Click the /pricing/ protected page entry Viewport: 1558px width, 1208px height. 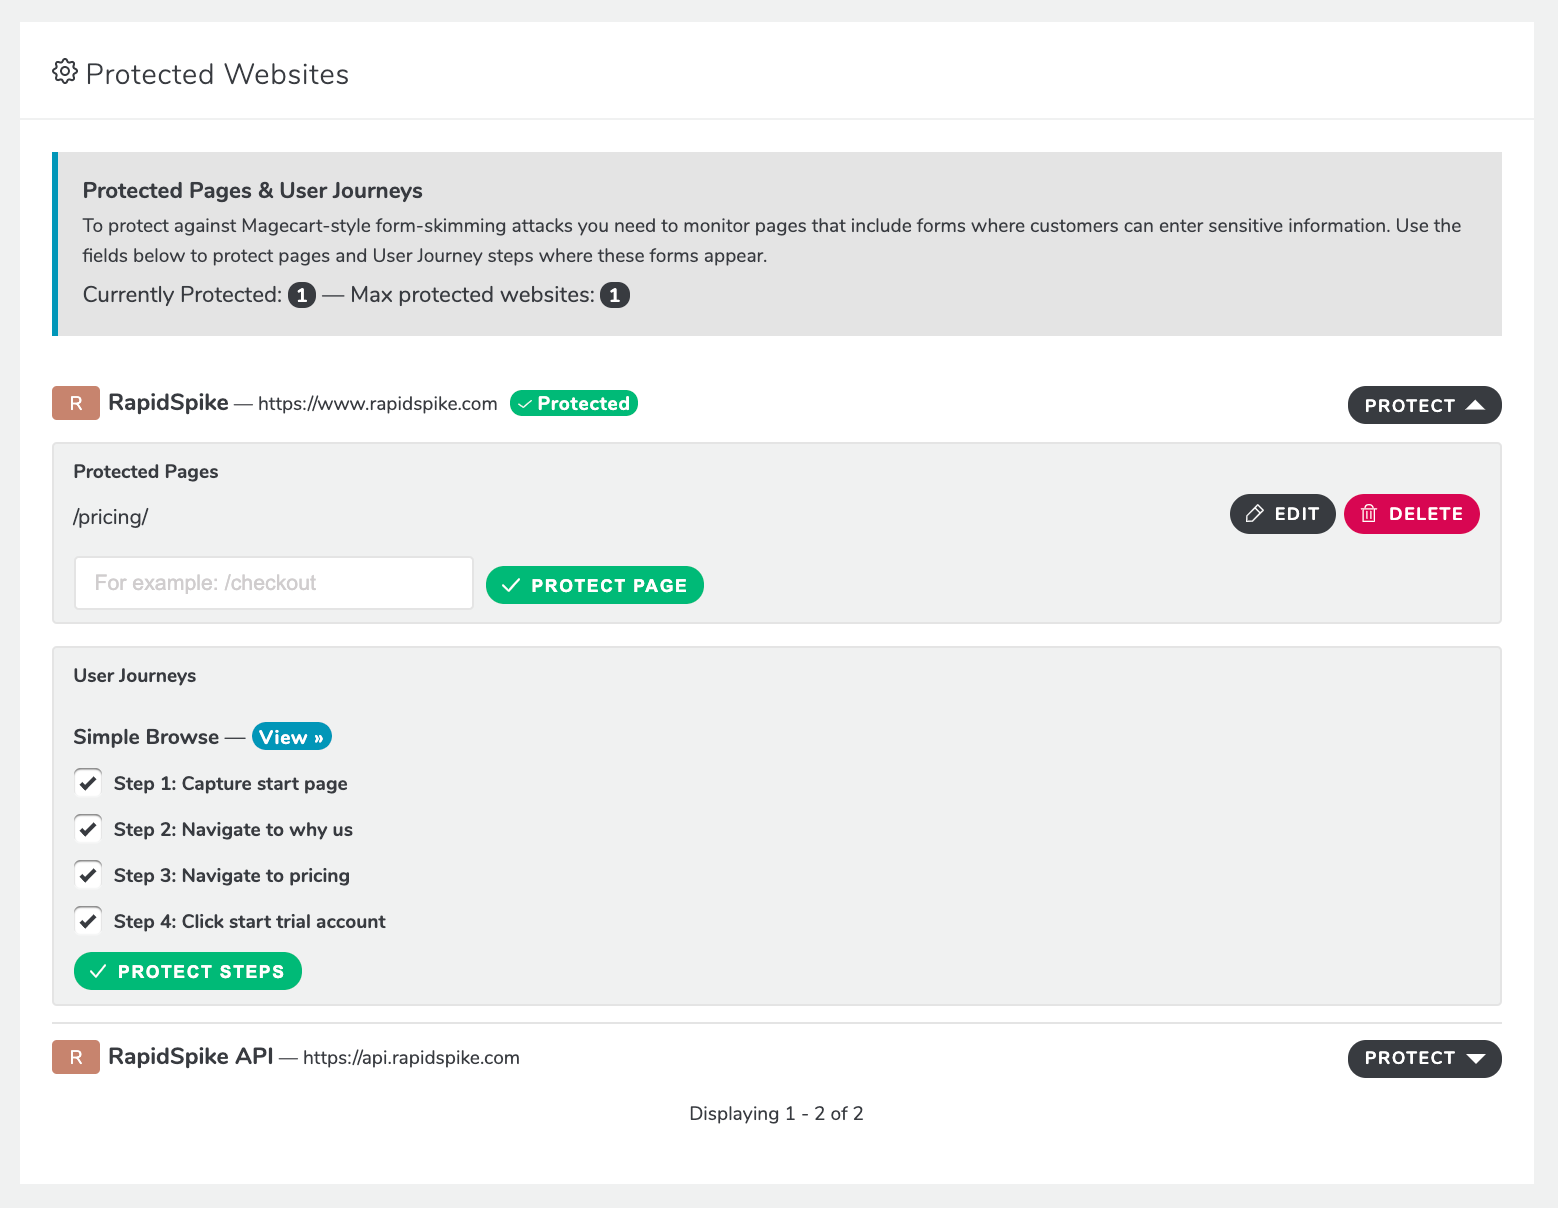[x=111, y=517]
